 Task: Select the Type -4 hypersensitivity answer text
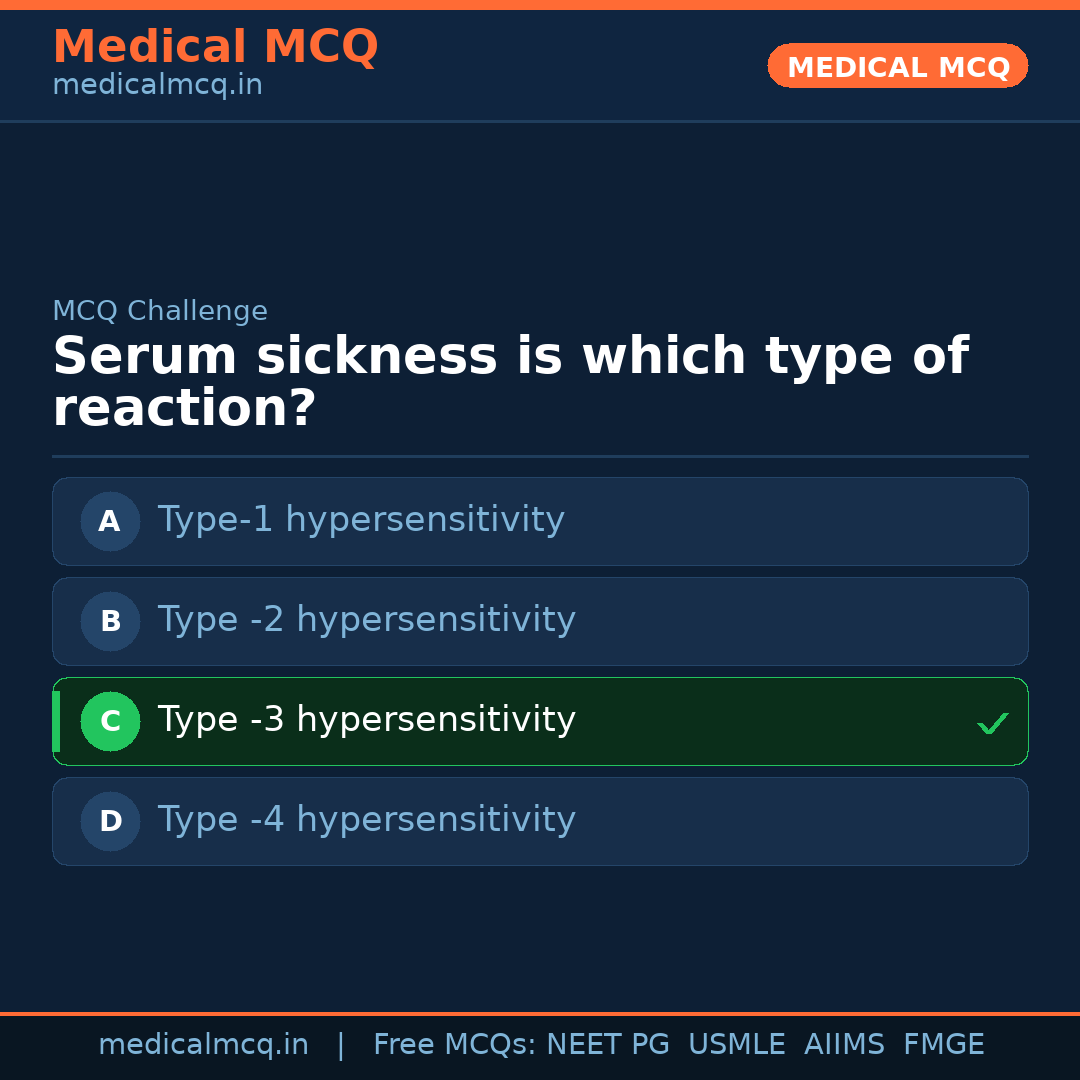click(x=366, y=820)
